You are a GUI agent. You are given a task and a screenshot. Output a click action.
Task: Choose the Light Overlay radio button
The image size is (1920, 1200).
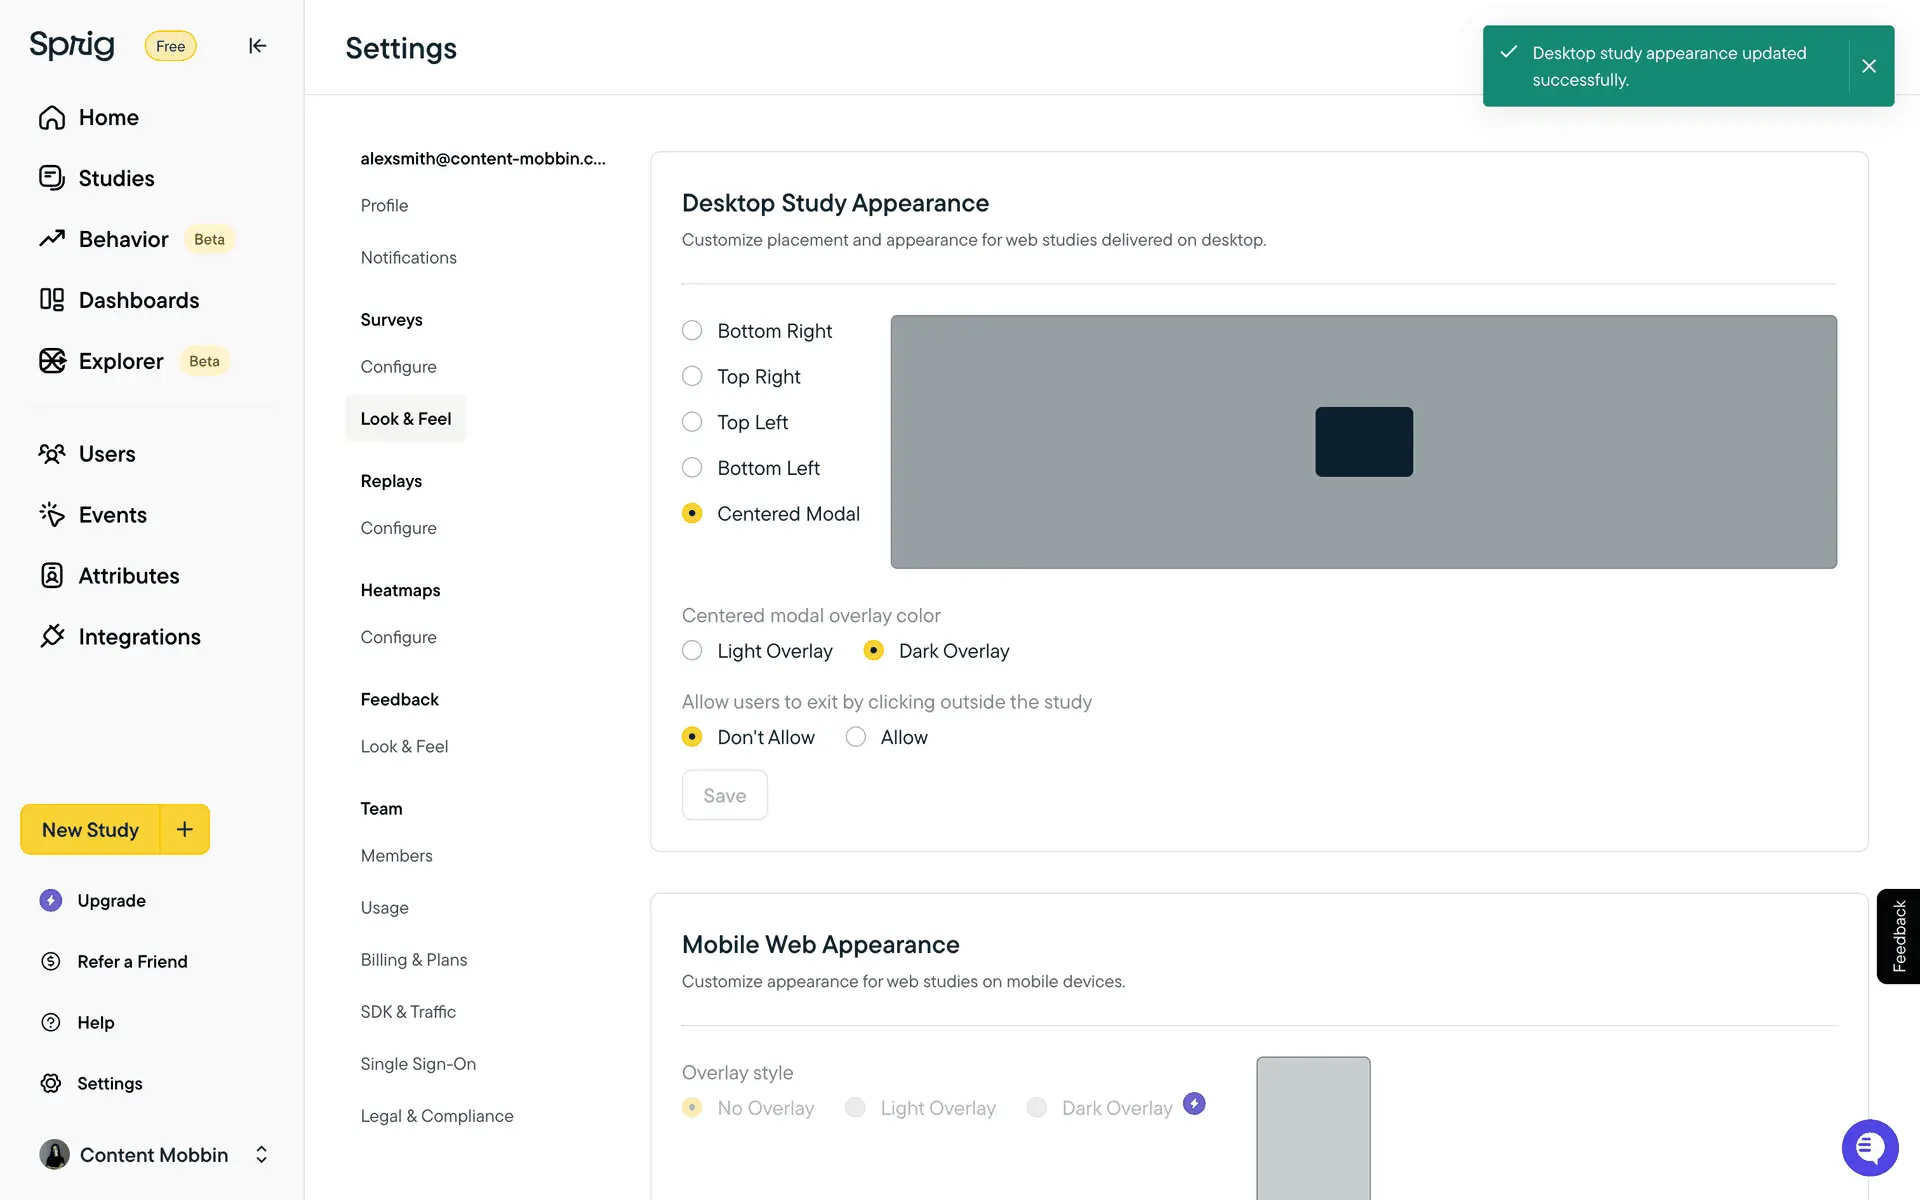[x=692, y=651]
